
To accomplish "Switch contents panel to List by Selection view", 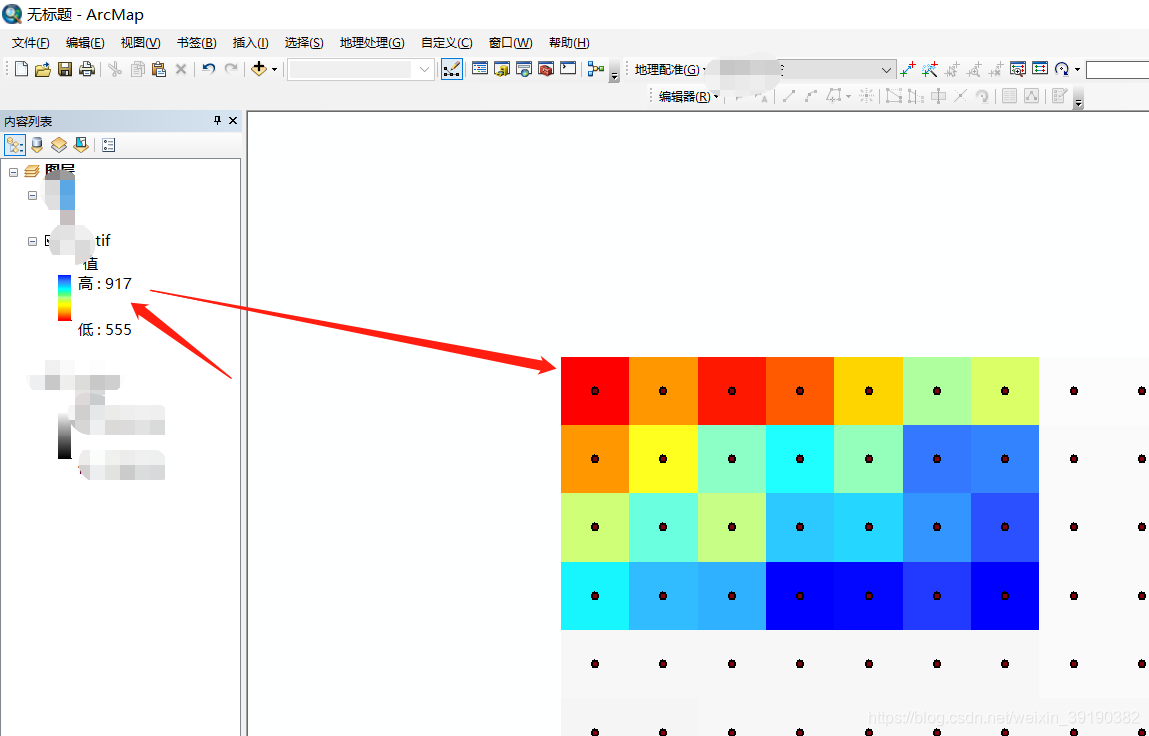I will (81, 144).
